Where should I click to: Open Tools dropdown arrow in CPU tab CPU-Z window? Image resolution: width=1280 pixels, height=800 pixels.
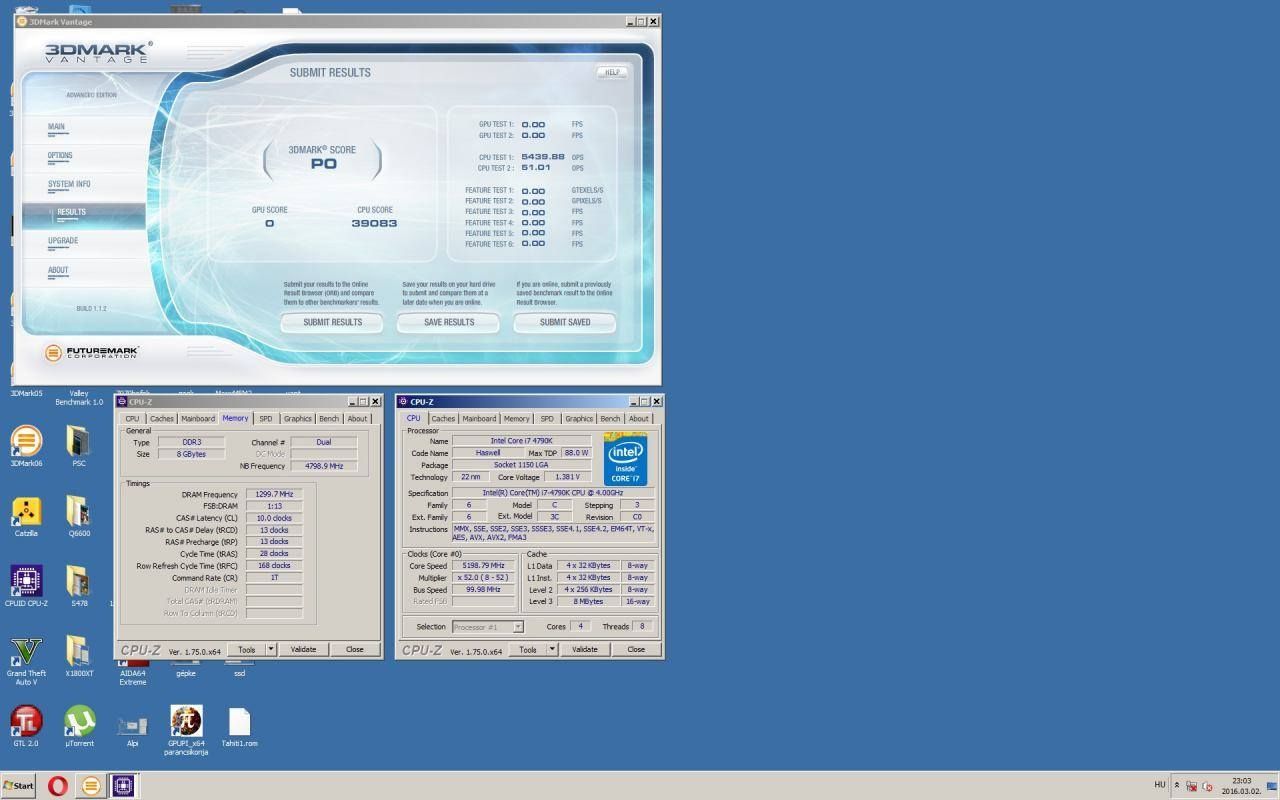click(551, 649)
